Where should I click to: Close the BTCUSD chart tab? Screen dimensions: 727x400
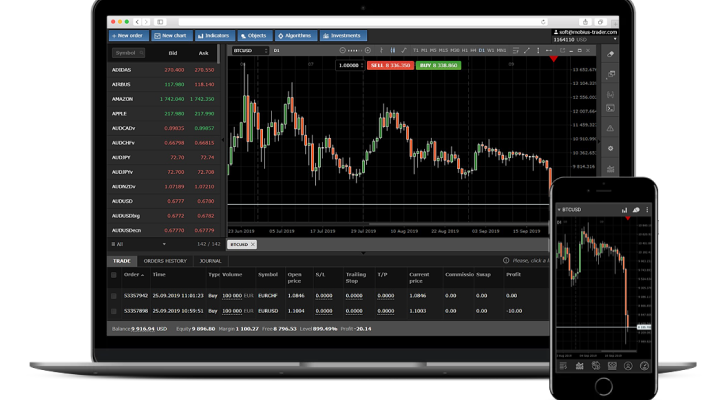click(x=253, y=244)
